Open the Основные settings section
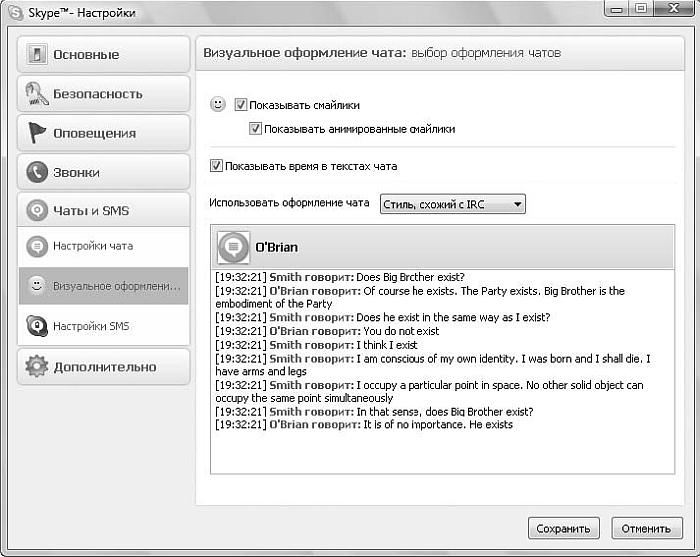Viewport: 700px width, 557px height. pos(103,54)
